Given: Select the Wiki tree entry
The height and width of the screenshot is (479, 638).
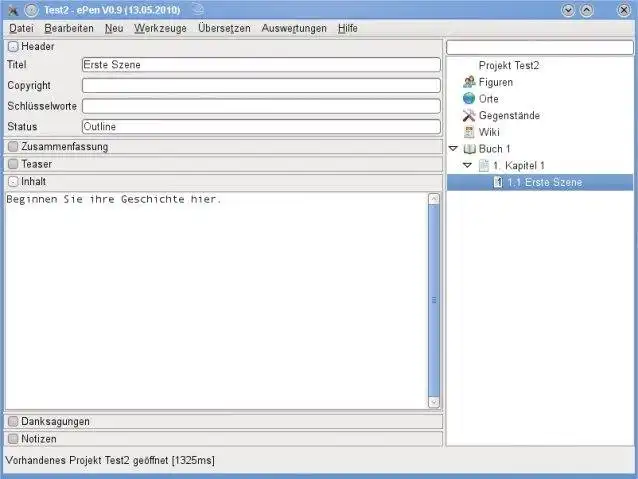Looking at the screenshot, I should [489, 132].
